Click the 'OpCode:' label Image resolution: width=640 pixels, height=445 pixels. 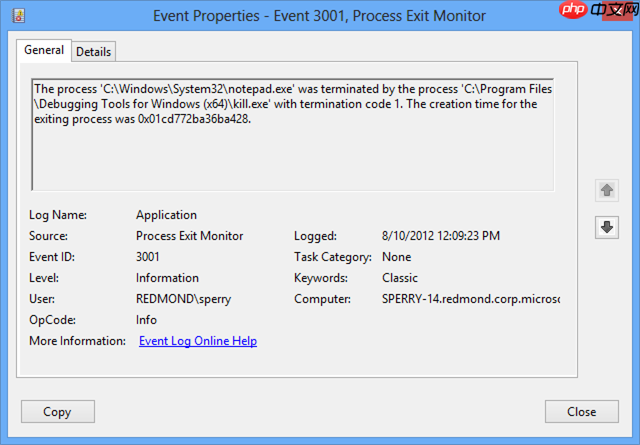(52, 320)
